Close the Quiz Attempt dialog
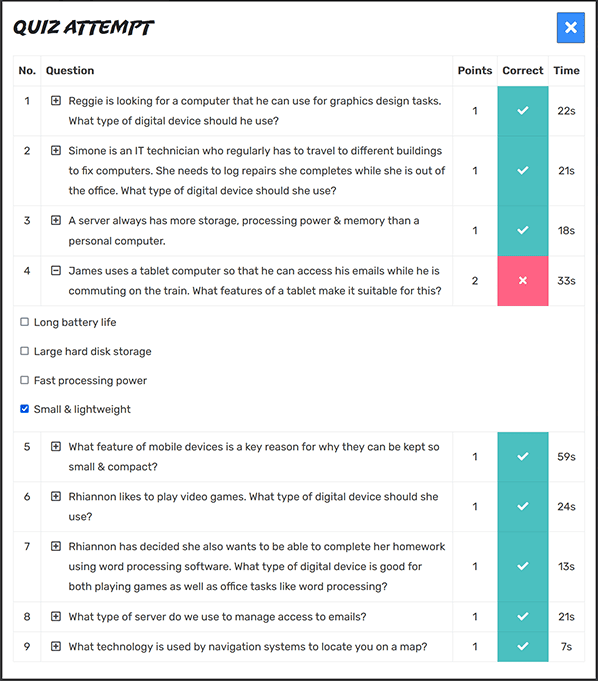Viewport: 598px width, 681px height. (x=571, y=28)
